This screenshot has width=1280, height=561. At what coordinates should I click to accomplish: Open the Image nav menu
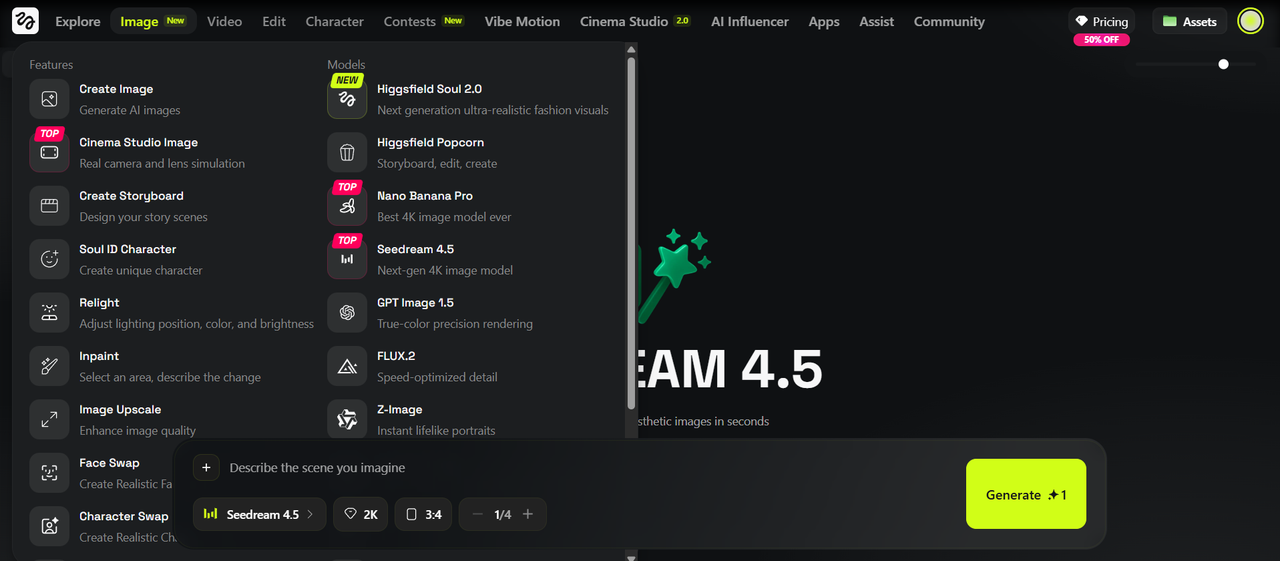pyautogui.click(x=153, y=21)
